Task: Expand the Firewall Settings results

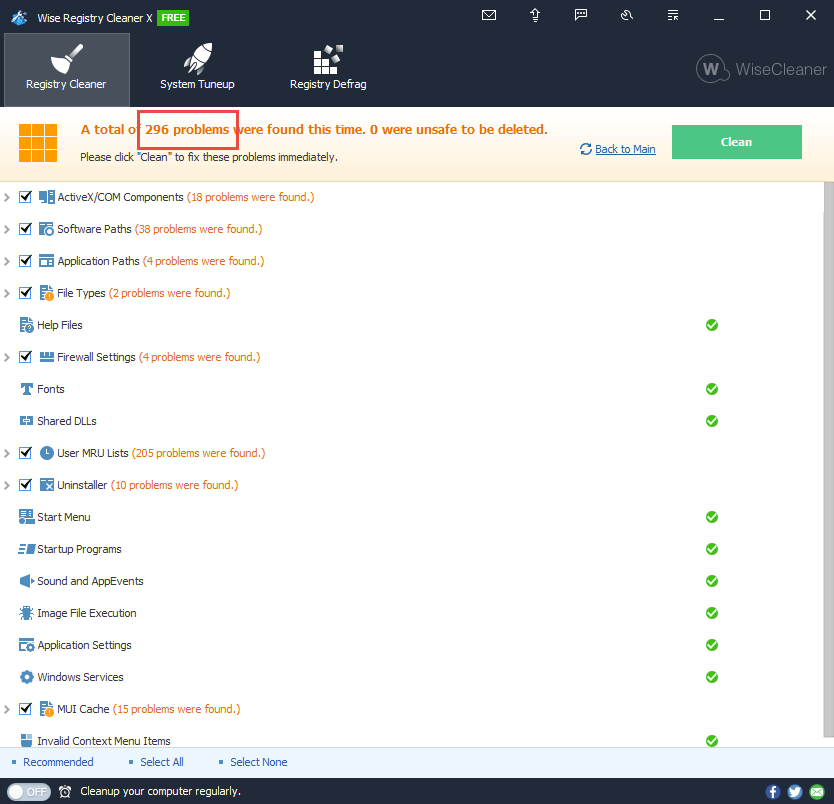Action: tap(7, 357)
